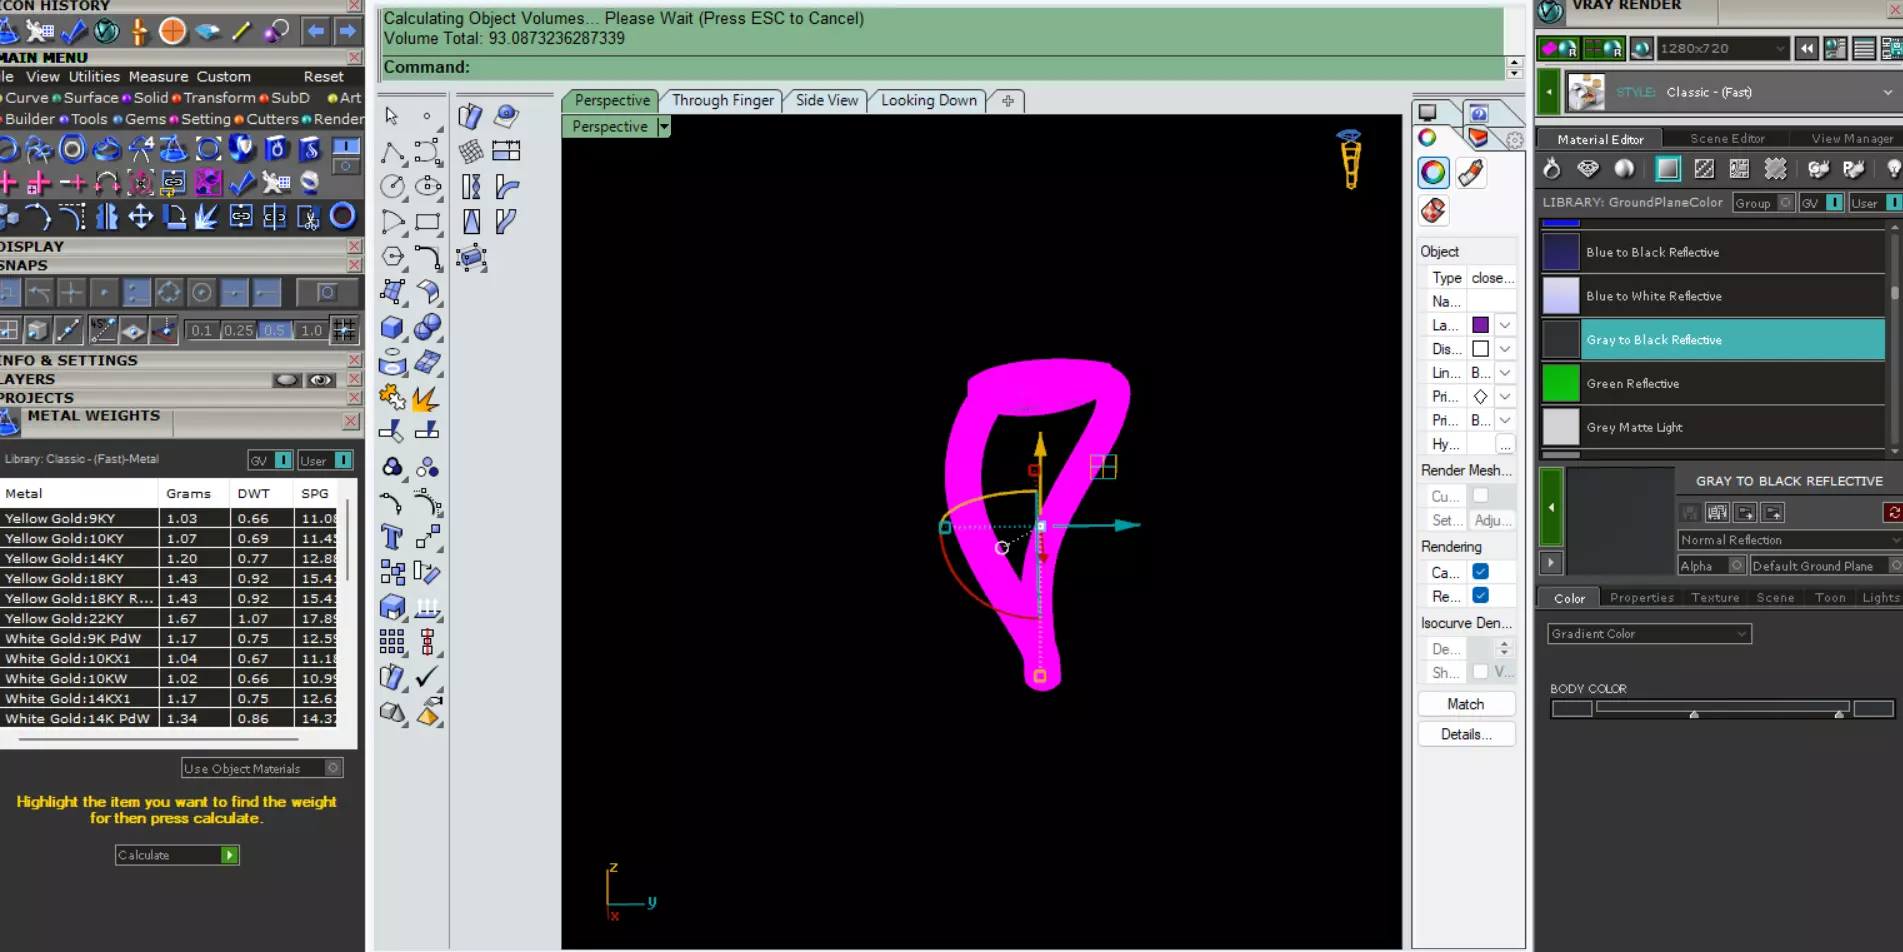Switch to the Through Finger viewport tab

tap(723, 100)
